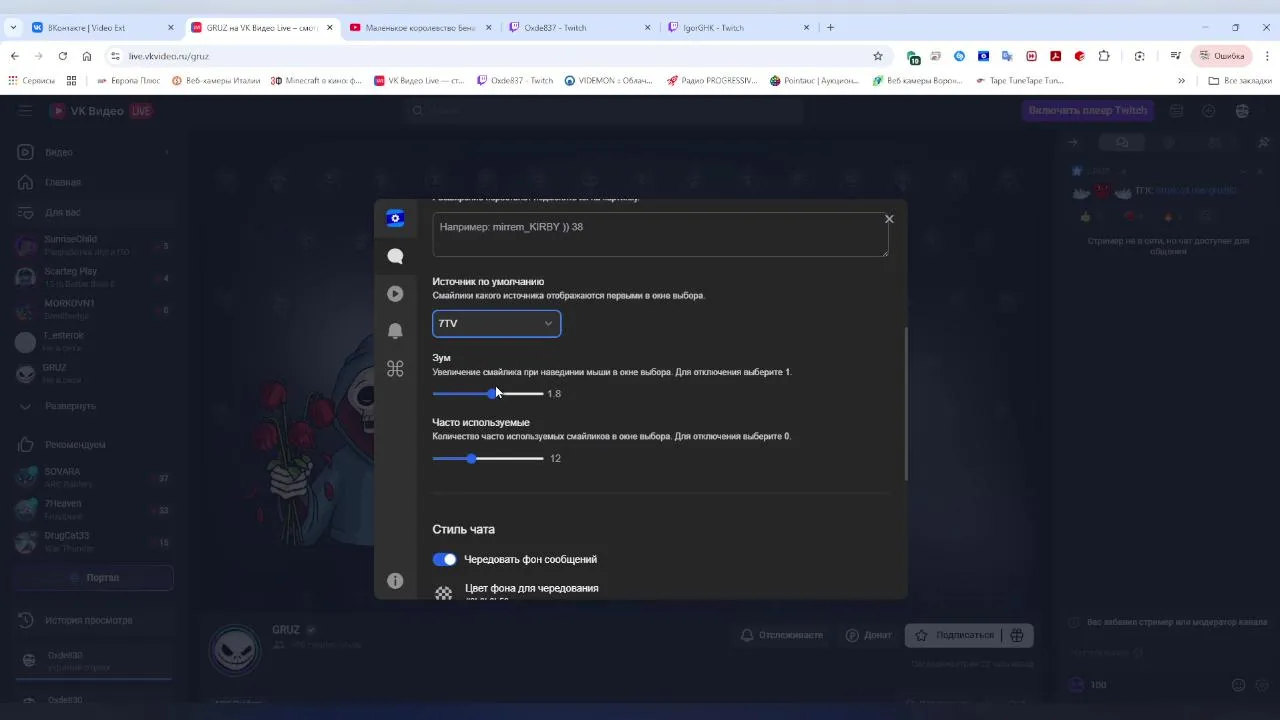Reload the current page
Image resolution: width=1280 pixels, height=720 pixels.
point(63,56)
